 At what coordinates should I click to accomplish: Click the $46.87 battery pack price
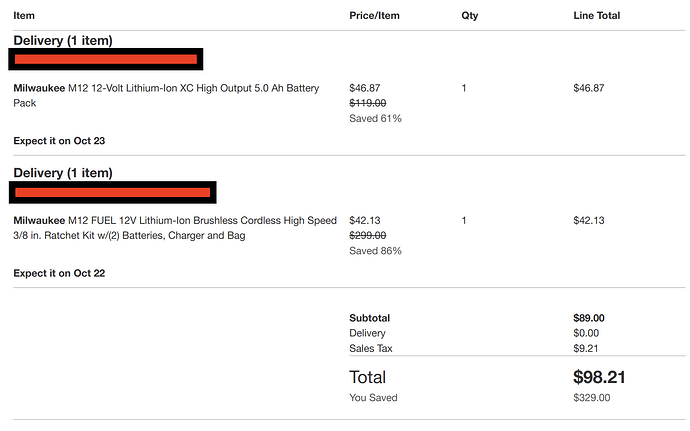(x=364, y=88)
